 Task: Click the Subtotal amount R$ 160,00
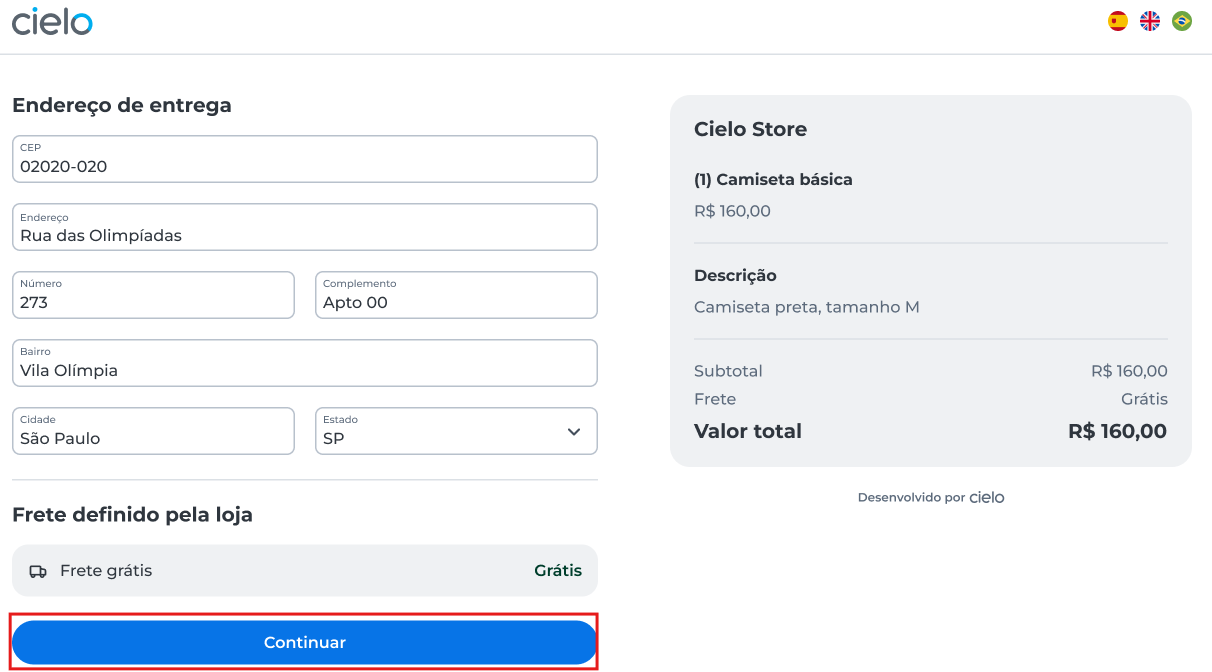[1129, 371]
